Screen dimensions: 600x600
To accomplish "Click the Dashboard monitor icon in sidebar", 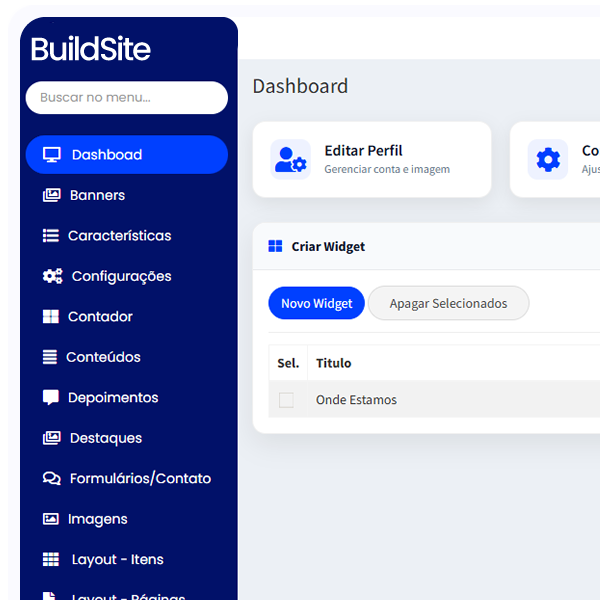I will pyautogui.click(x=52, y=155).
